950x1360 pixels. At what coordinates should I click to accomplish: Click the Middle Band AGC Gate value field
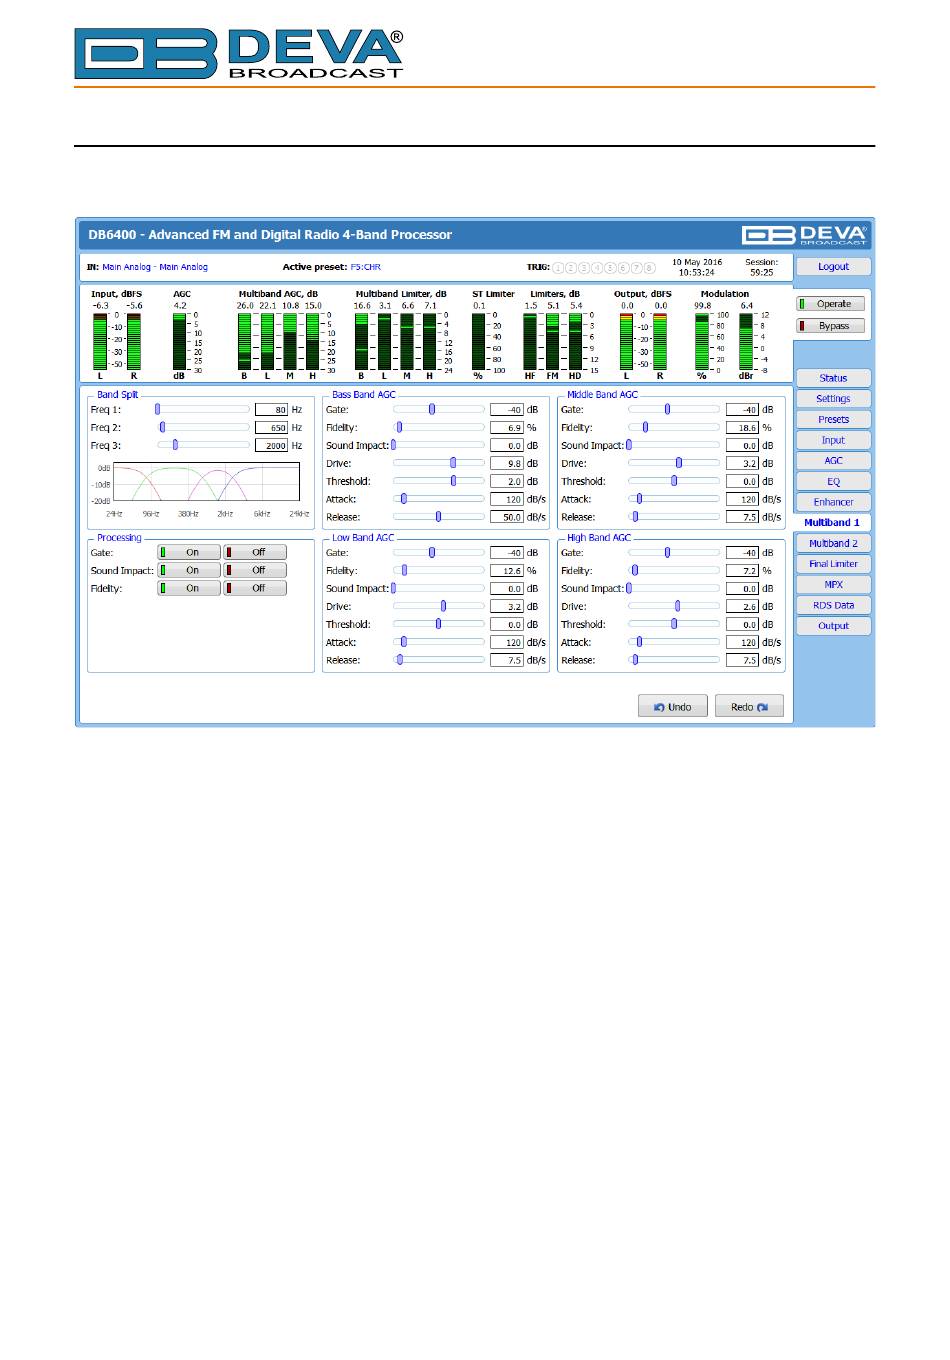pos(742,410)
